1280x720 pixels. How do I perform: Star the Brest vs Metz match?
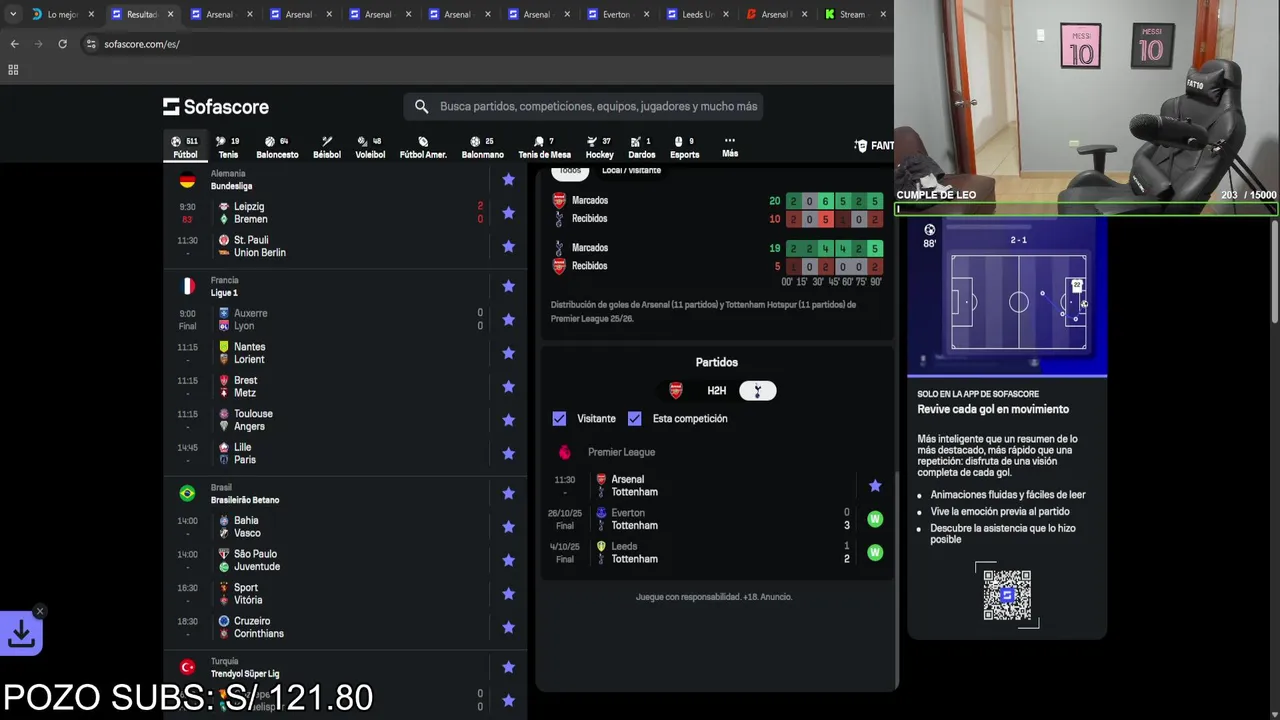pyautogui.click(x=508, y=386)
